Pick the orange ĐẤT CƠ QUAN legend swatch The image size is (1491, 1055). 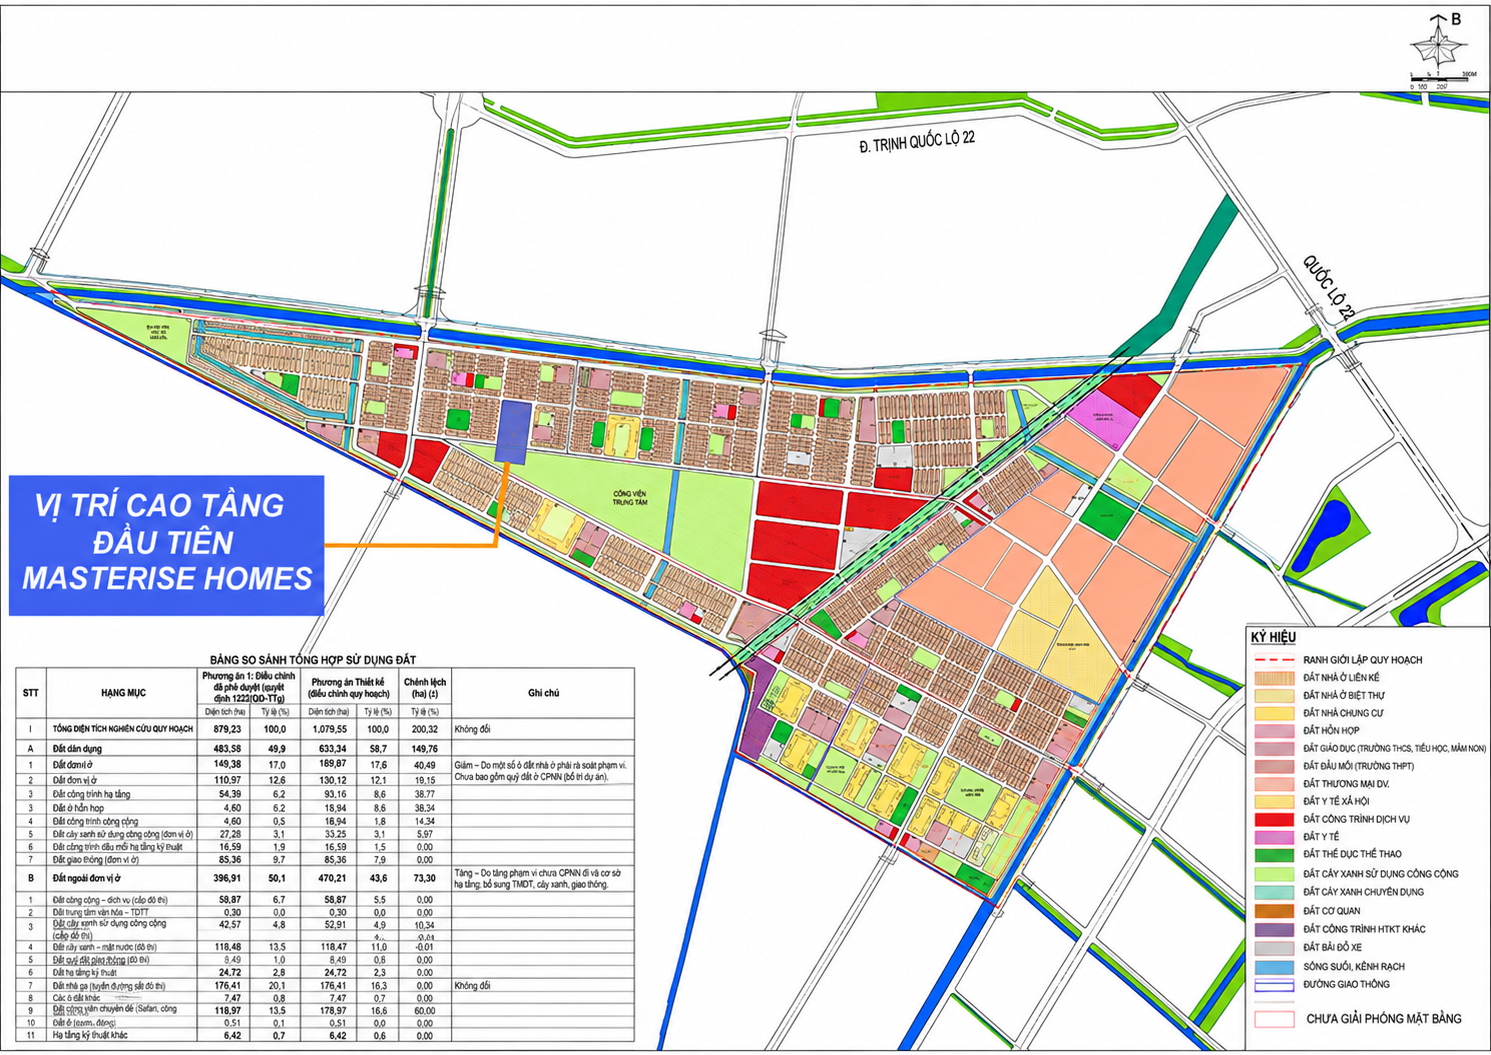(x=1274, y=910)
